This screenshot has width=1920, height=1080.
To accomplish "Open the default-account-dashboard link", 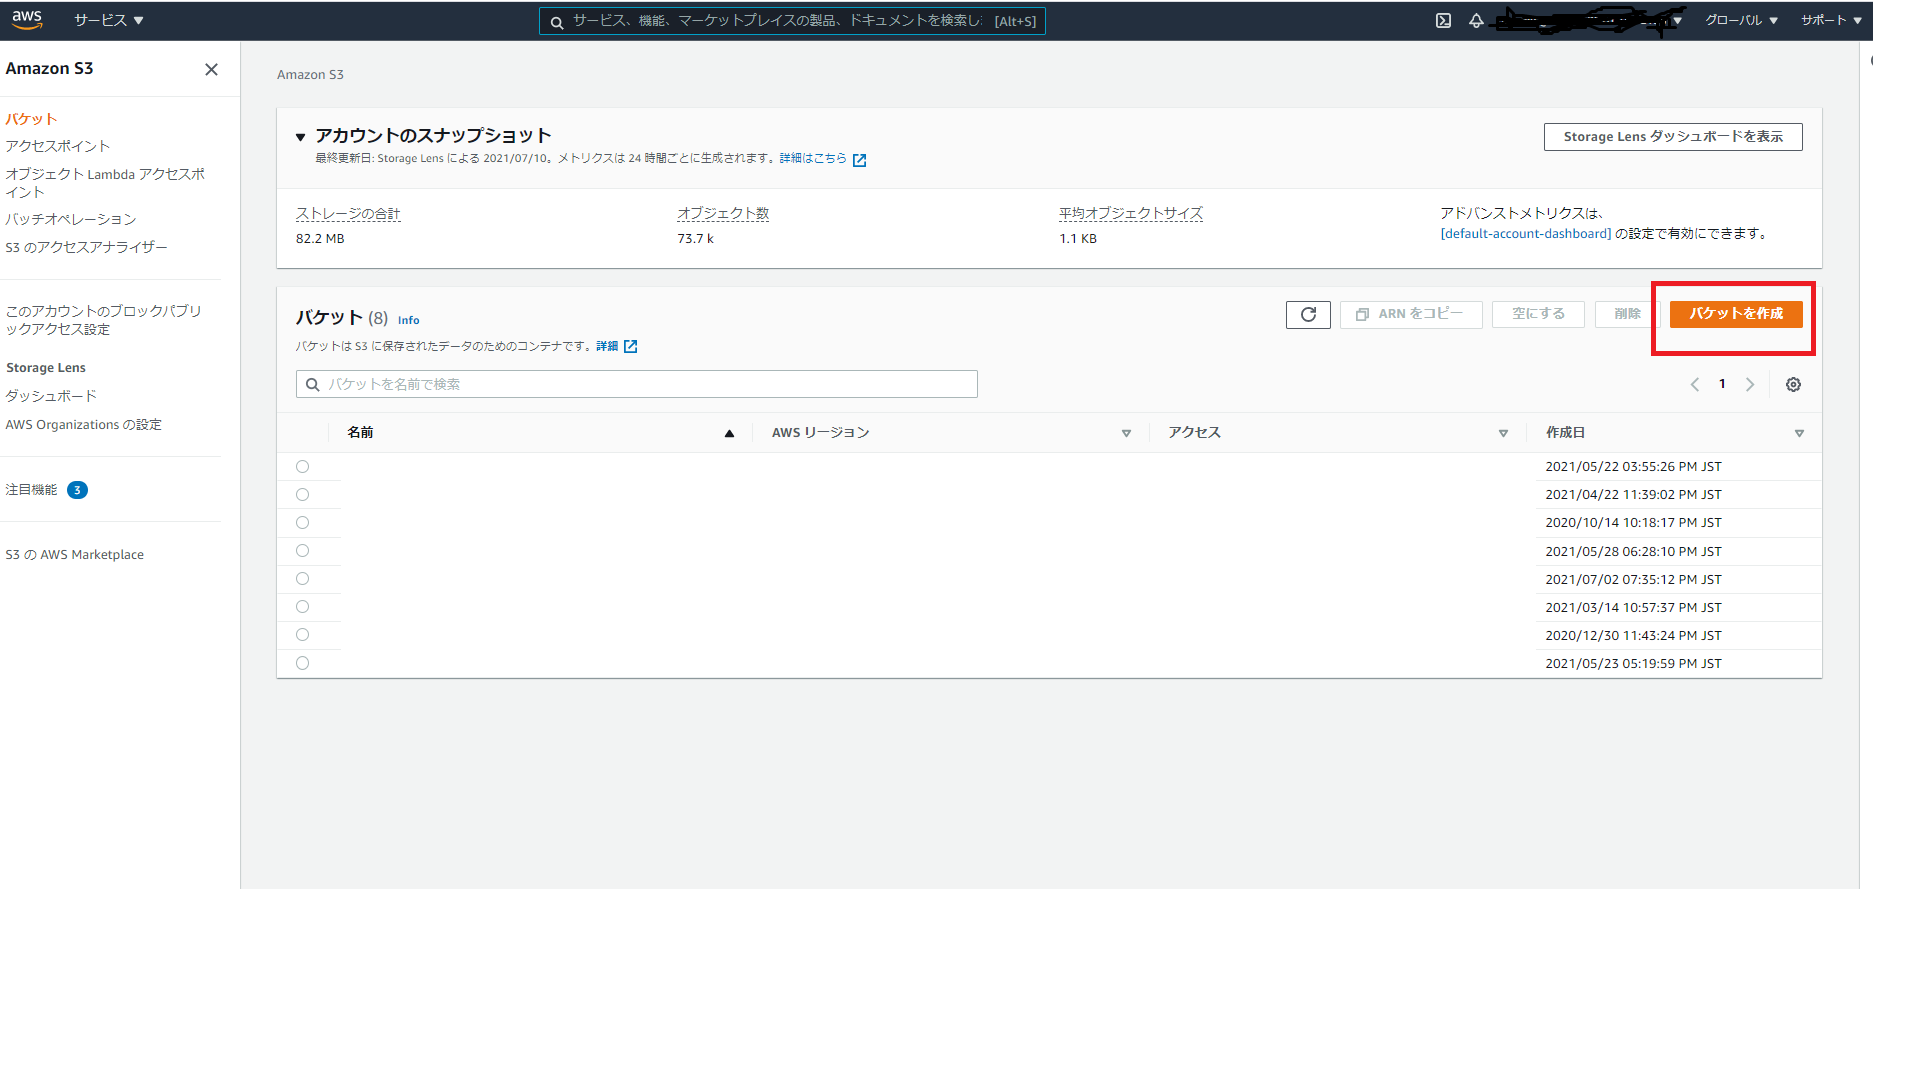I will click(x=1525, y=234).
